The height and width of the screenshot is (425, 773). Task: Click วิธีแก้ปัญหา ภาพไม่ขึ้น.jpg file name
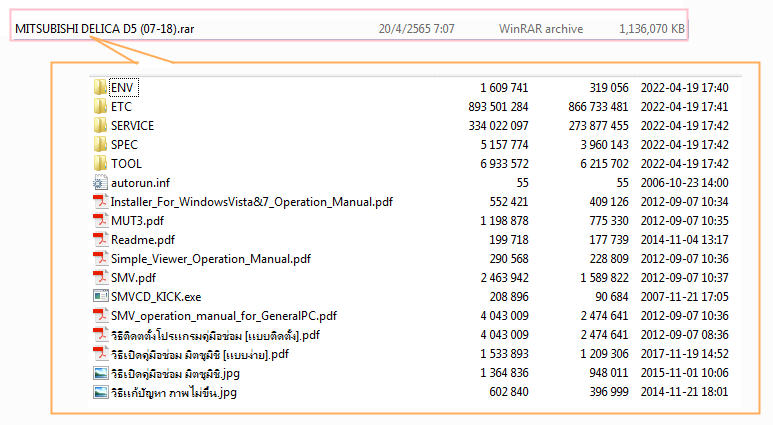[174, 392]
